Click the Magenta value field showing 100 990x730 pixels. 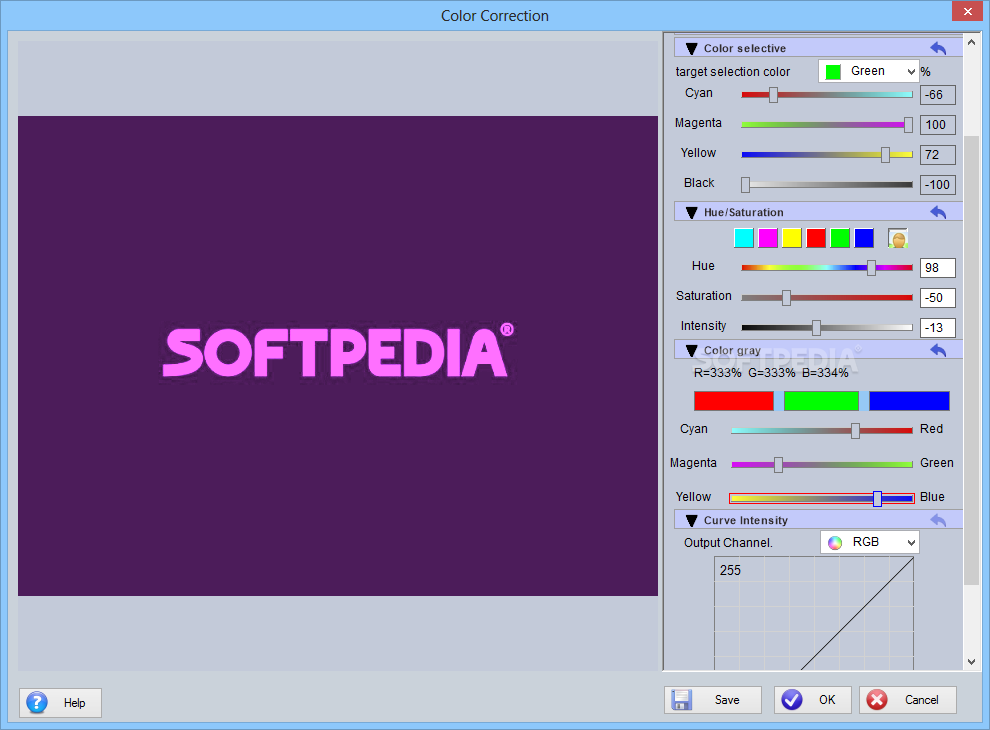point(938,124)
